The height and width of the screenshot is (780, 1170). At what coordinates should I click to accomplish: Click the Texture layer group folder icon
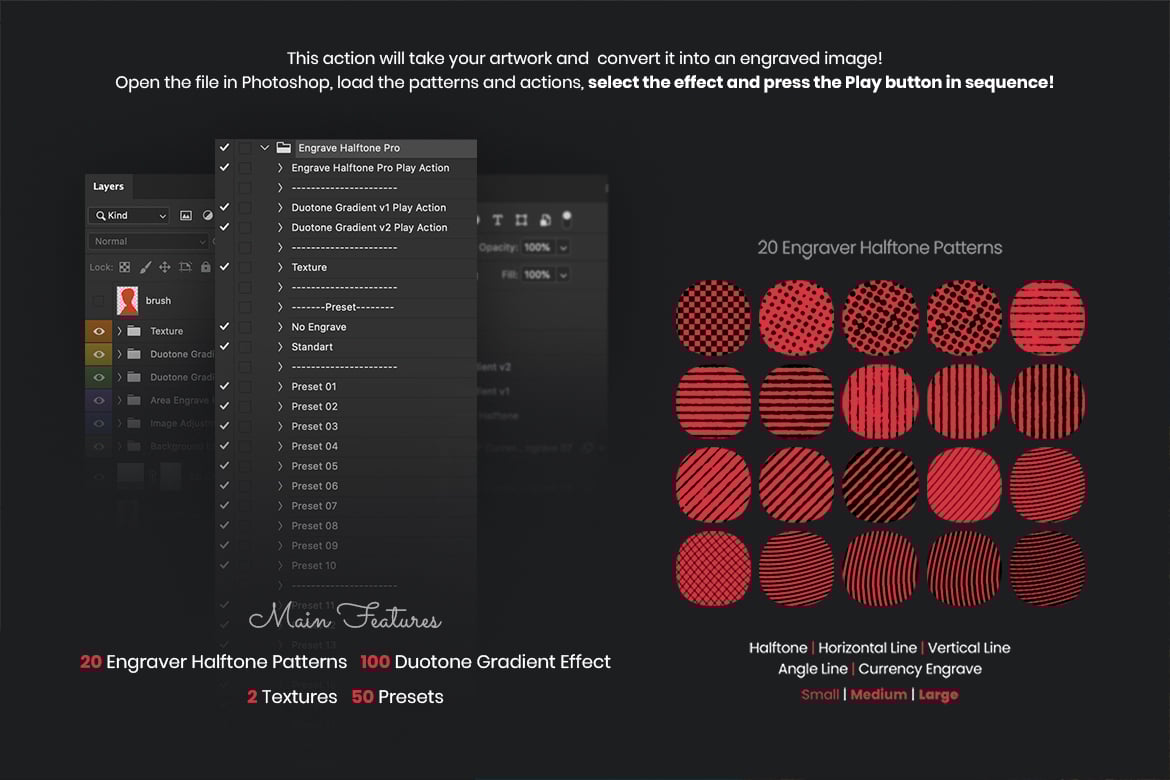click(x=134, y=331)
